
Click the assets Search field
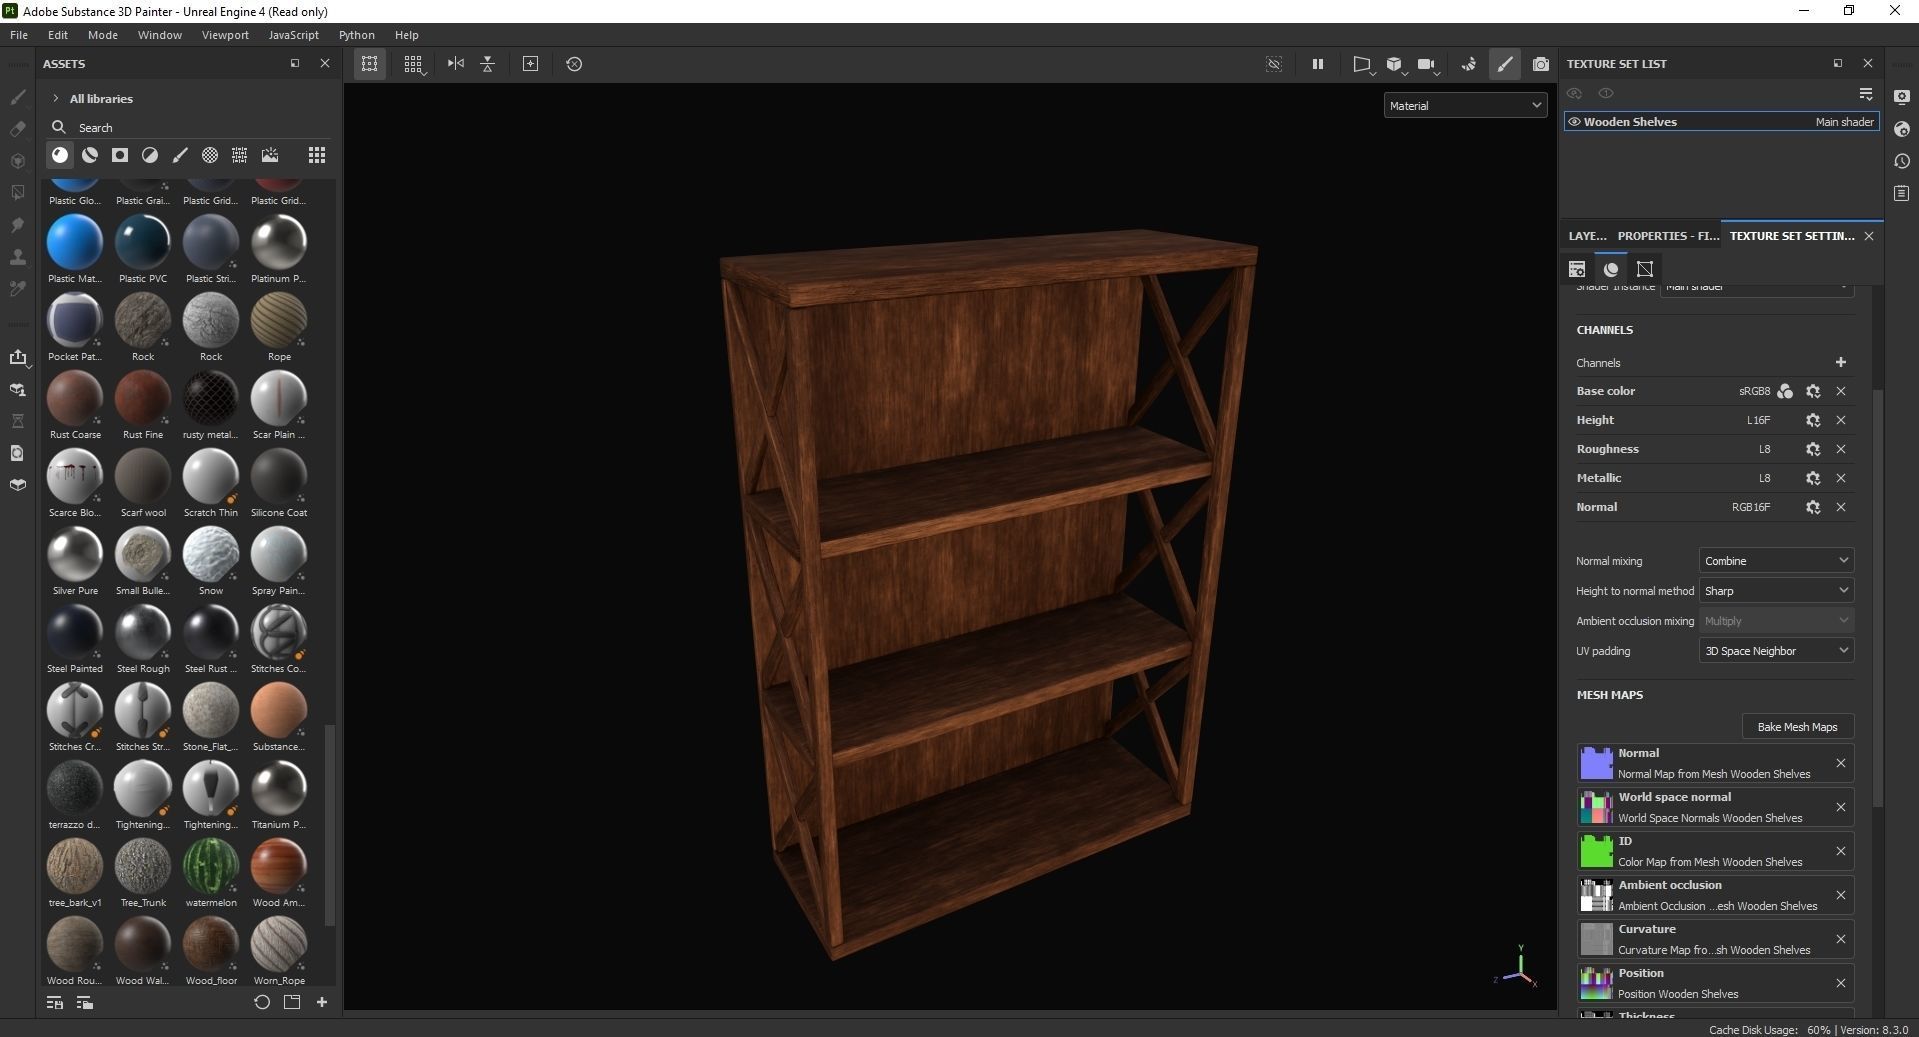click(190, 127)
